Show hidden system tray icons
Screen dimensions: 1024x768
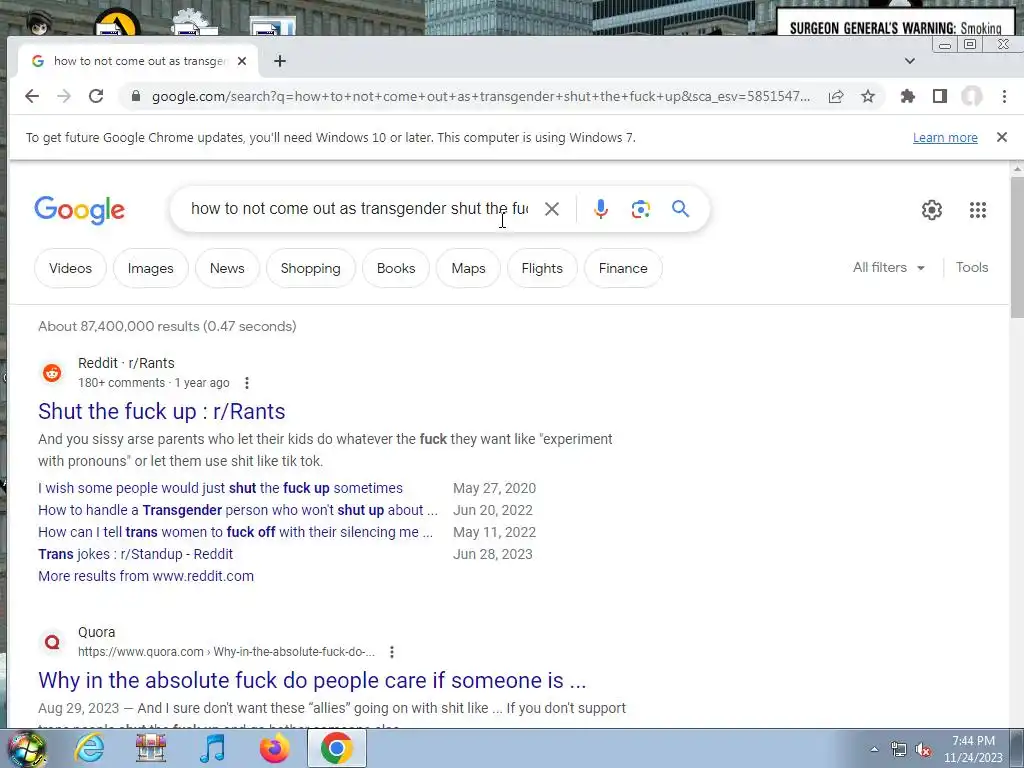click(874, 750)
